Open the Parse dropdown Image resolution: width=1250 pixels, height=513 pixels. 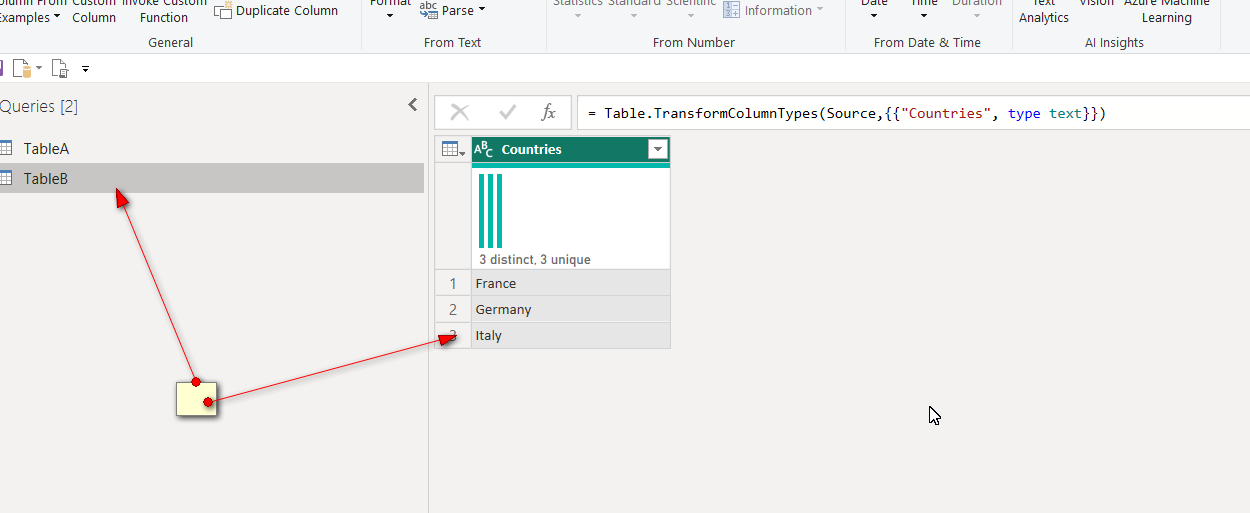coord(452,10)
